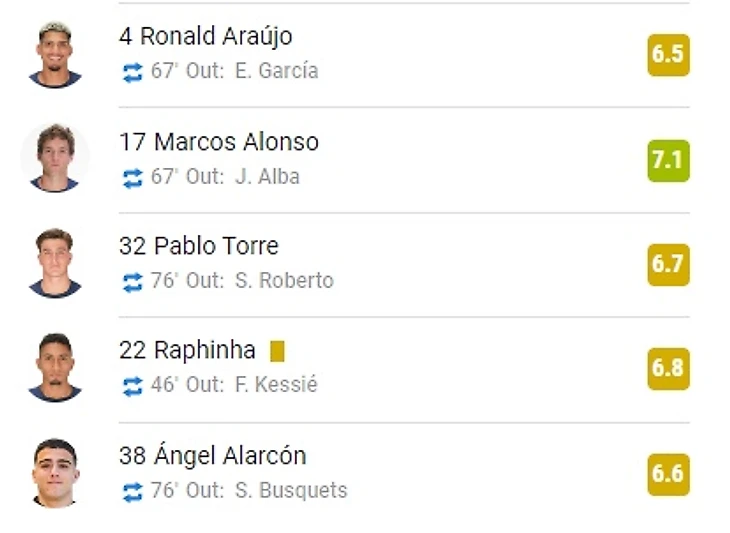
Task: Click Raphinha's yellow card icon
Action: click(x=277, y=351)
